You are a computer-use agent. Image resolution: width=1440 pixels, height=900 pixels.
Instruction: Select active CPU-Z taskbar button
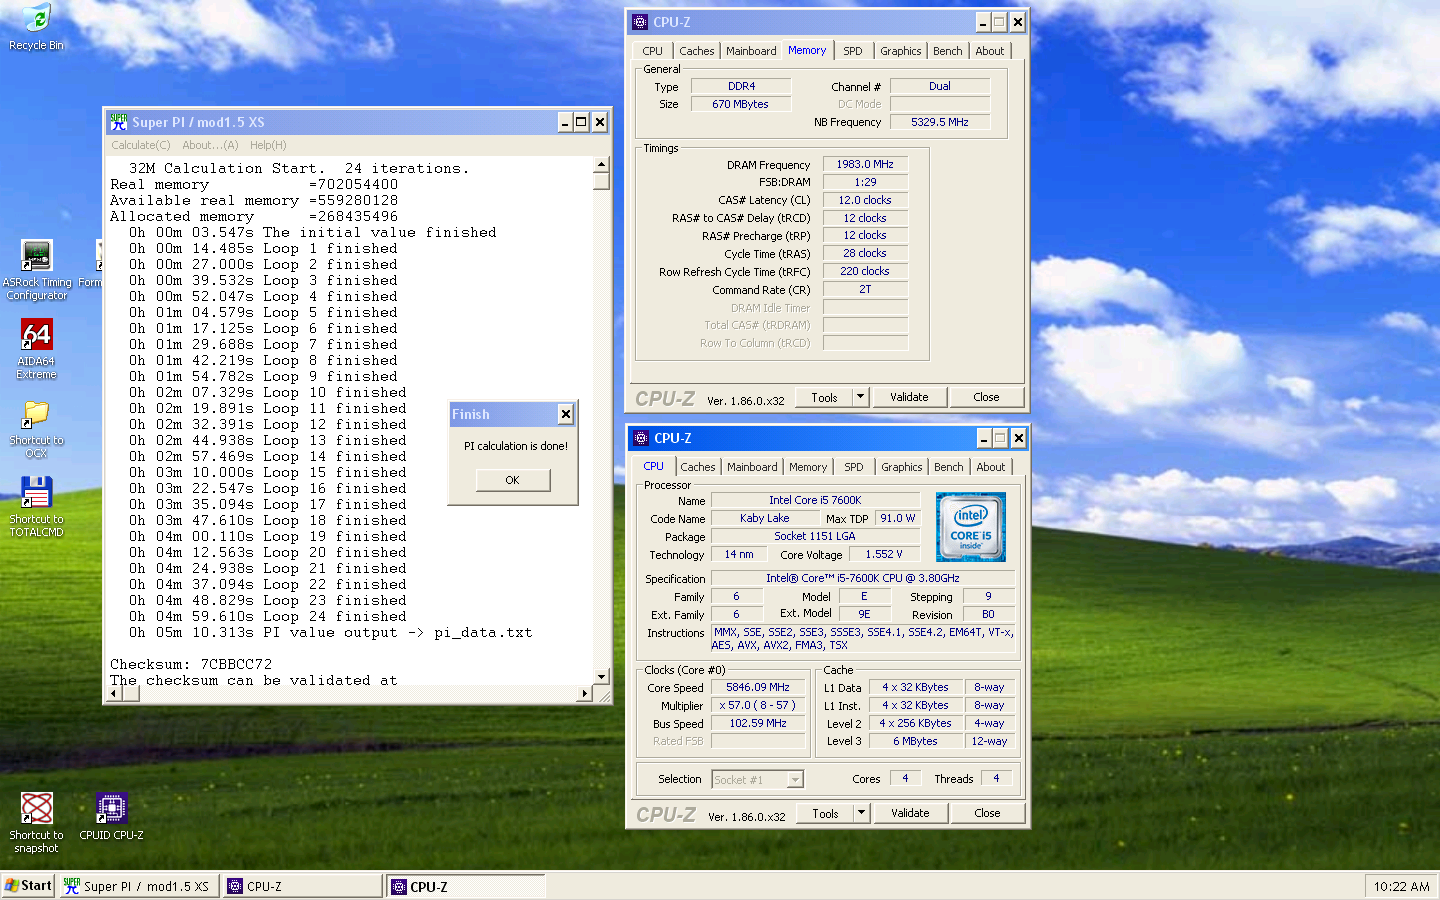point(466,886)
